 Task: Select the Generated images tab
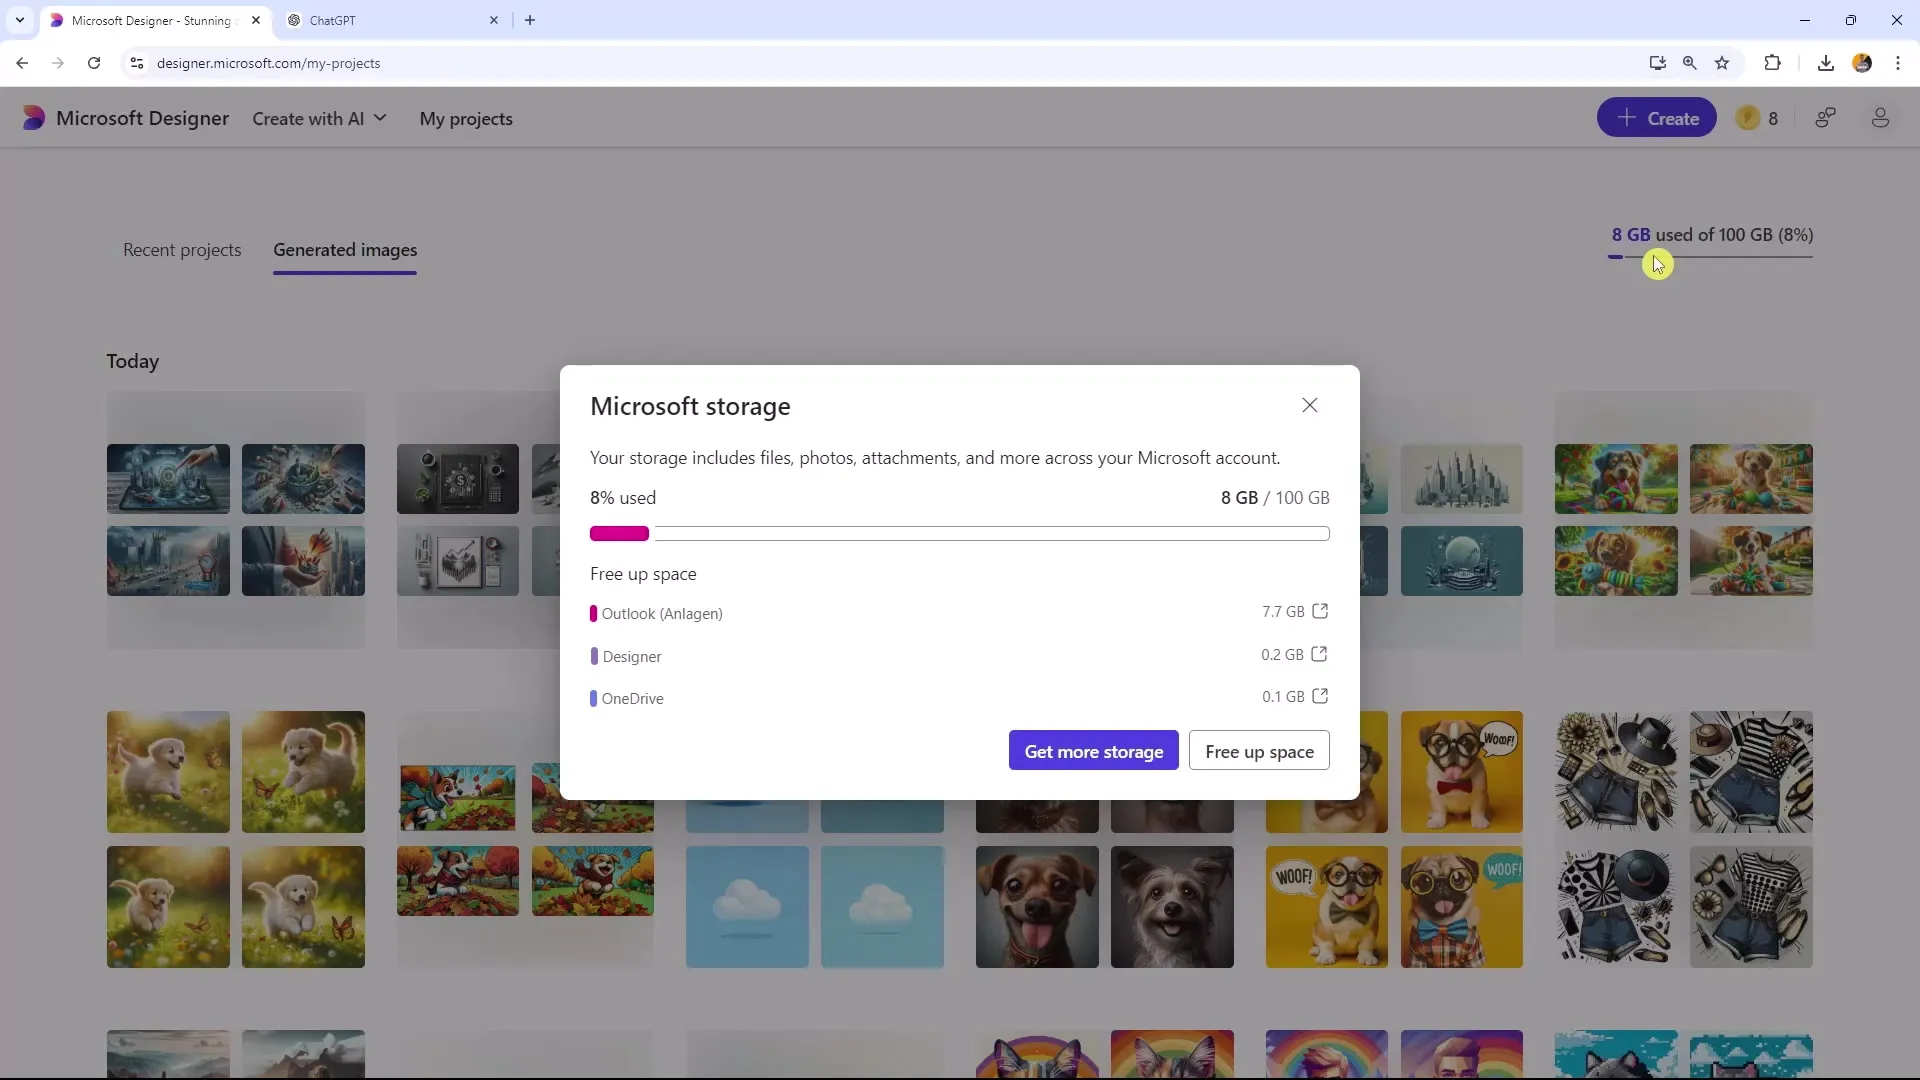point(344,249)
